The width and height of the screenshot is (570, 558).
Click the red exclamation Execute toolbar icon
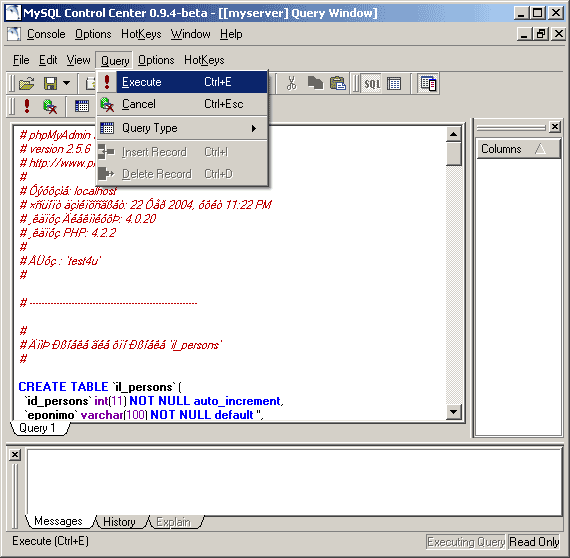point(27,106)
